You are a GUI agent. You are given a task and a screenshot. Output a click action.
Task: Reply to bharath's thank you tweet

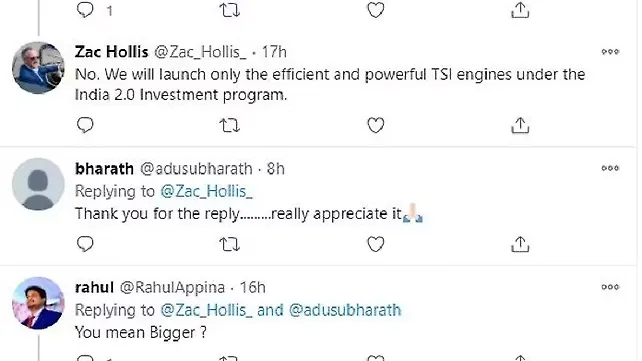coord(85,244)
